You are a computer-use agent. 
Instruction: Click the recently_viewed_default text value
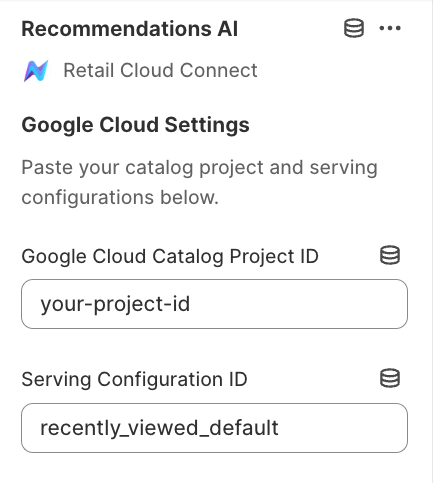pyautogui.click(x=159, y=428)
